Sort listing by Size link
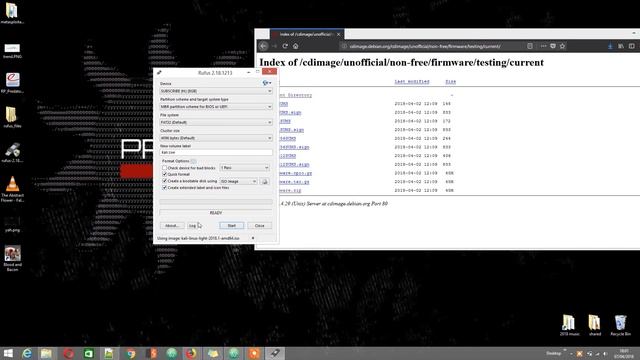Viewport: 640px width, 360px height. point(451,82)
